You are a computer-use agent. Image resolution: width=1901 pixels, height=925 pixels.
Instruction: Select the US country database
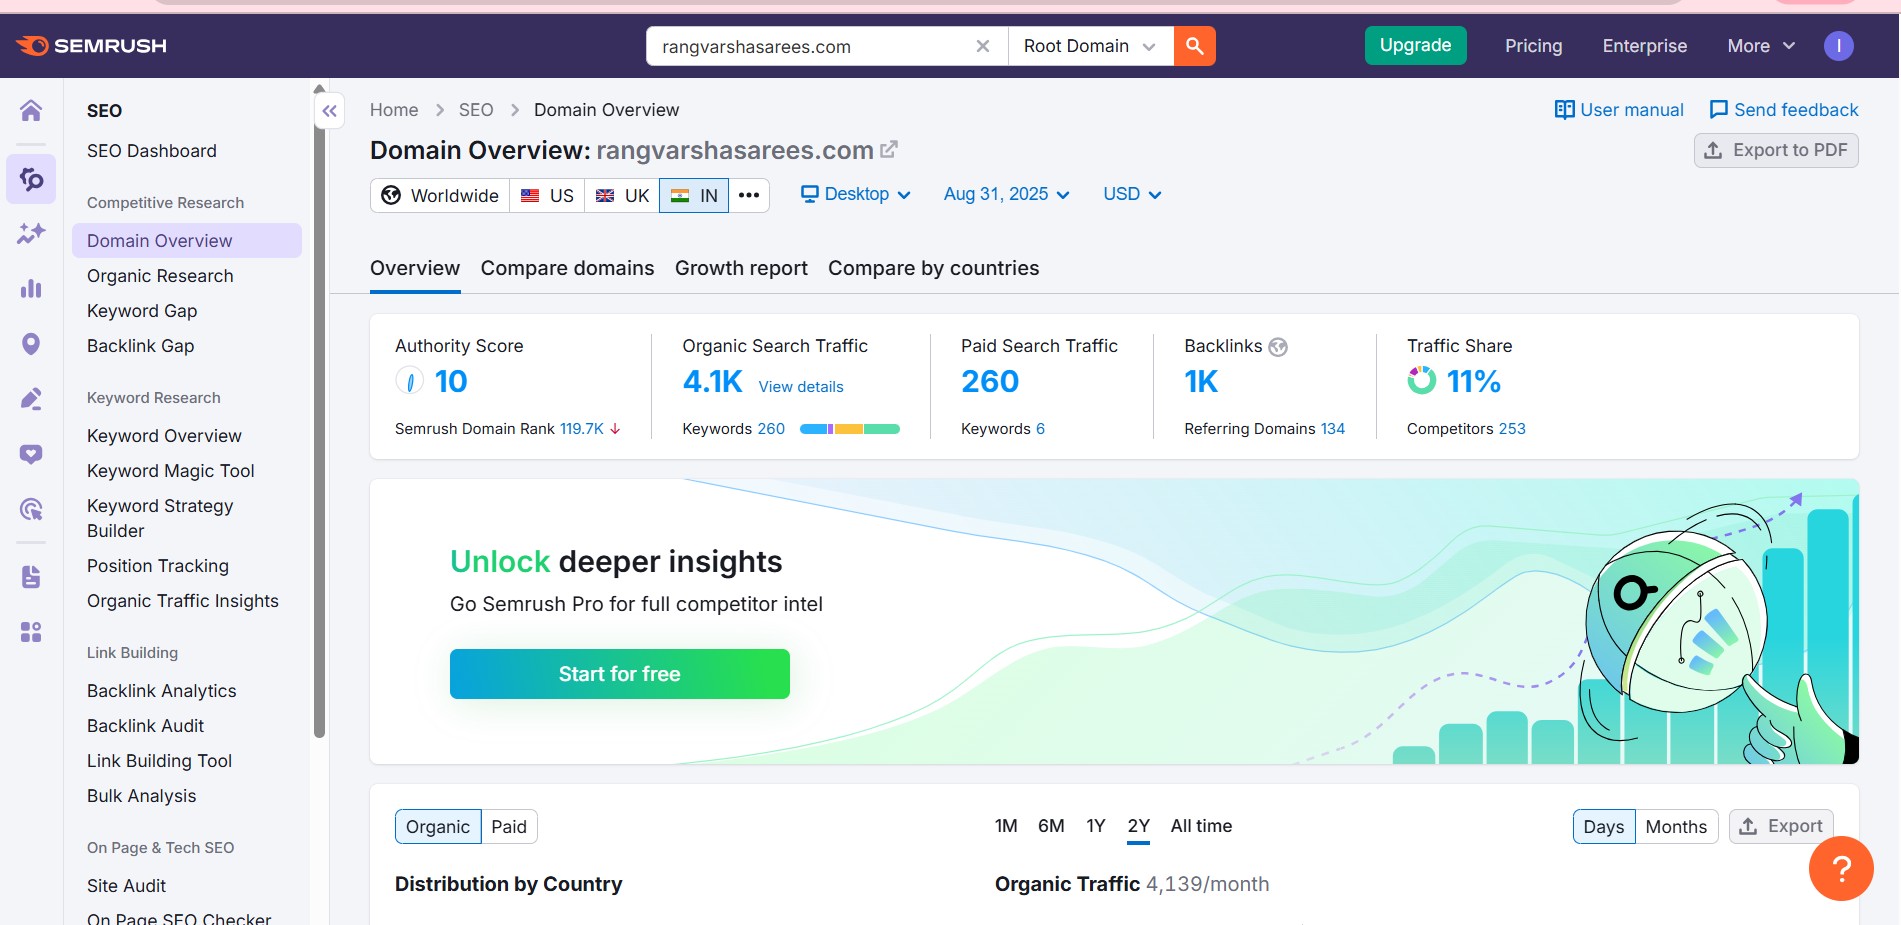pos(547,195)
